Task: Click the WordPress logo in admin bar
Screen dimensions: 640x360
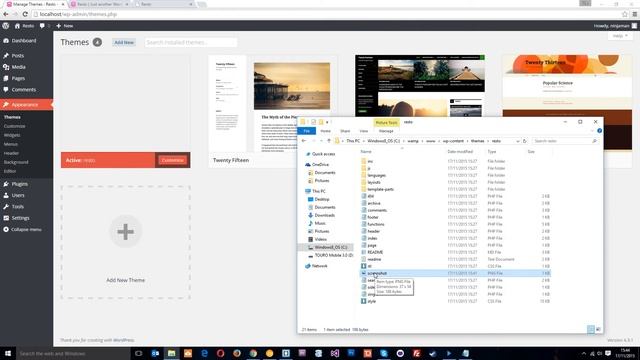Action: point(6,26)
